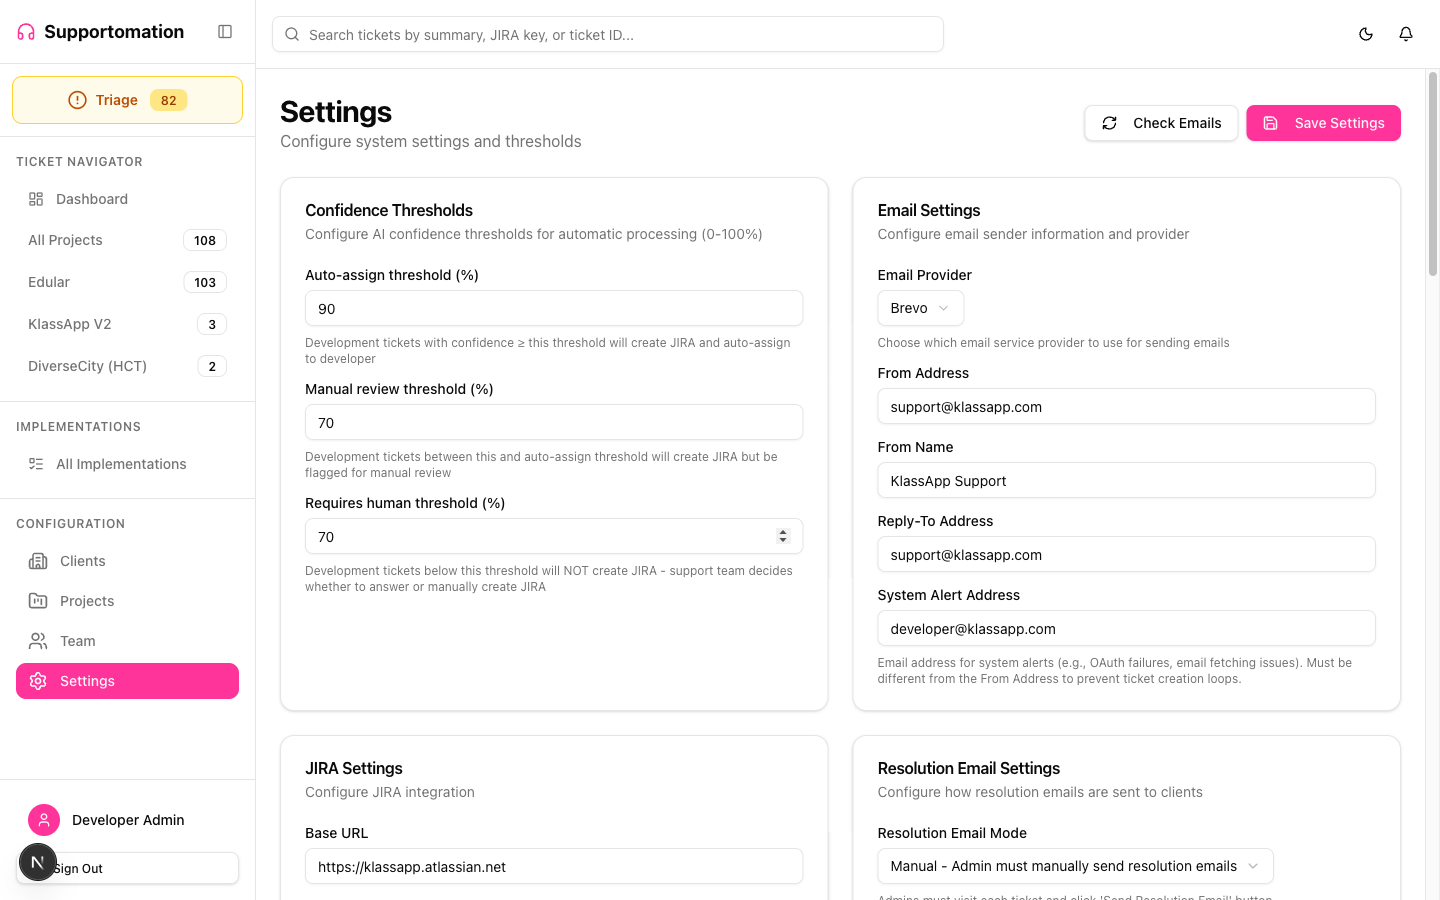Click the Check Emails button
Screen dimensions: 1440x900
tap(1161, 123)
